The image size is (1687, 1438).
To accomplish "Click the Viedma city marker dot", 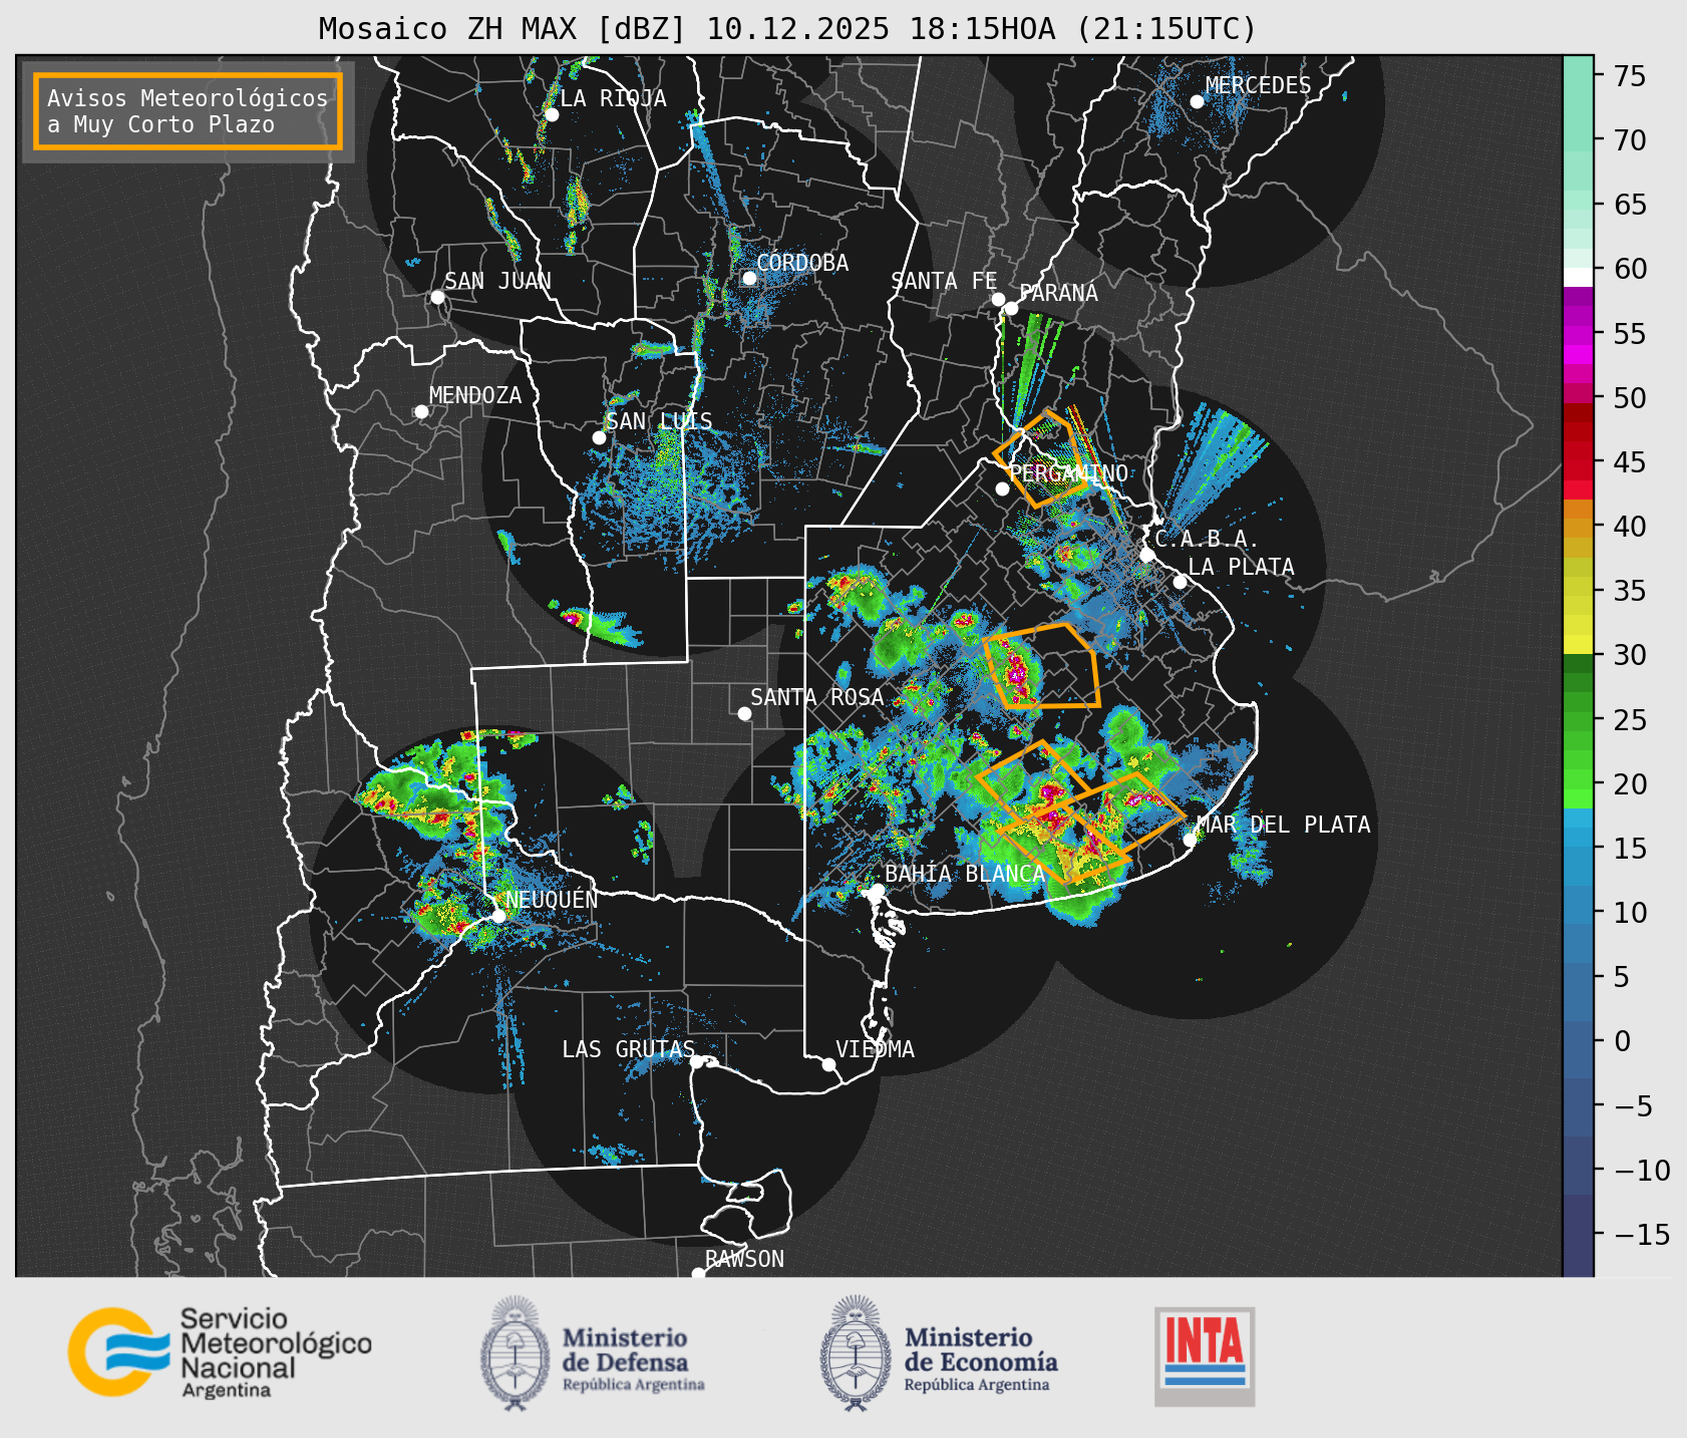I will click(x=829, y=1065).
